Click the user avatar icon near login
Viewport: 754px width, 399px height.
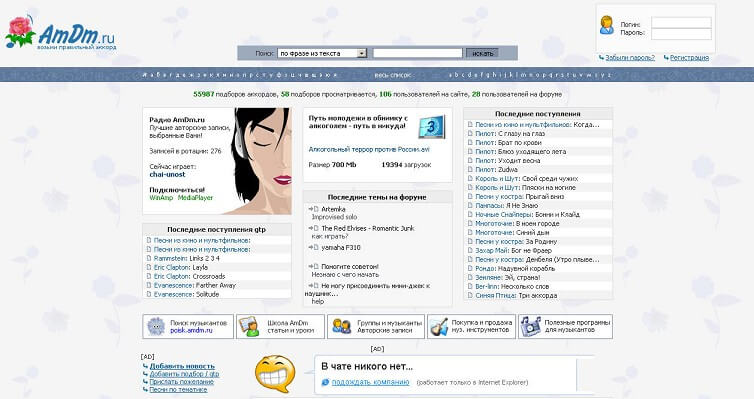coord(607,25)
